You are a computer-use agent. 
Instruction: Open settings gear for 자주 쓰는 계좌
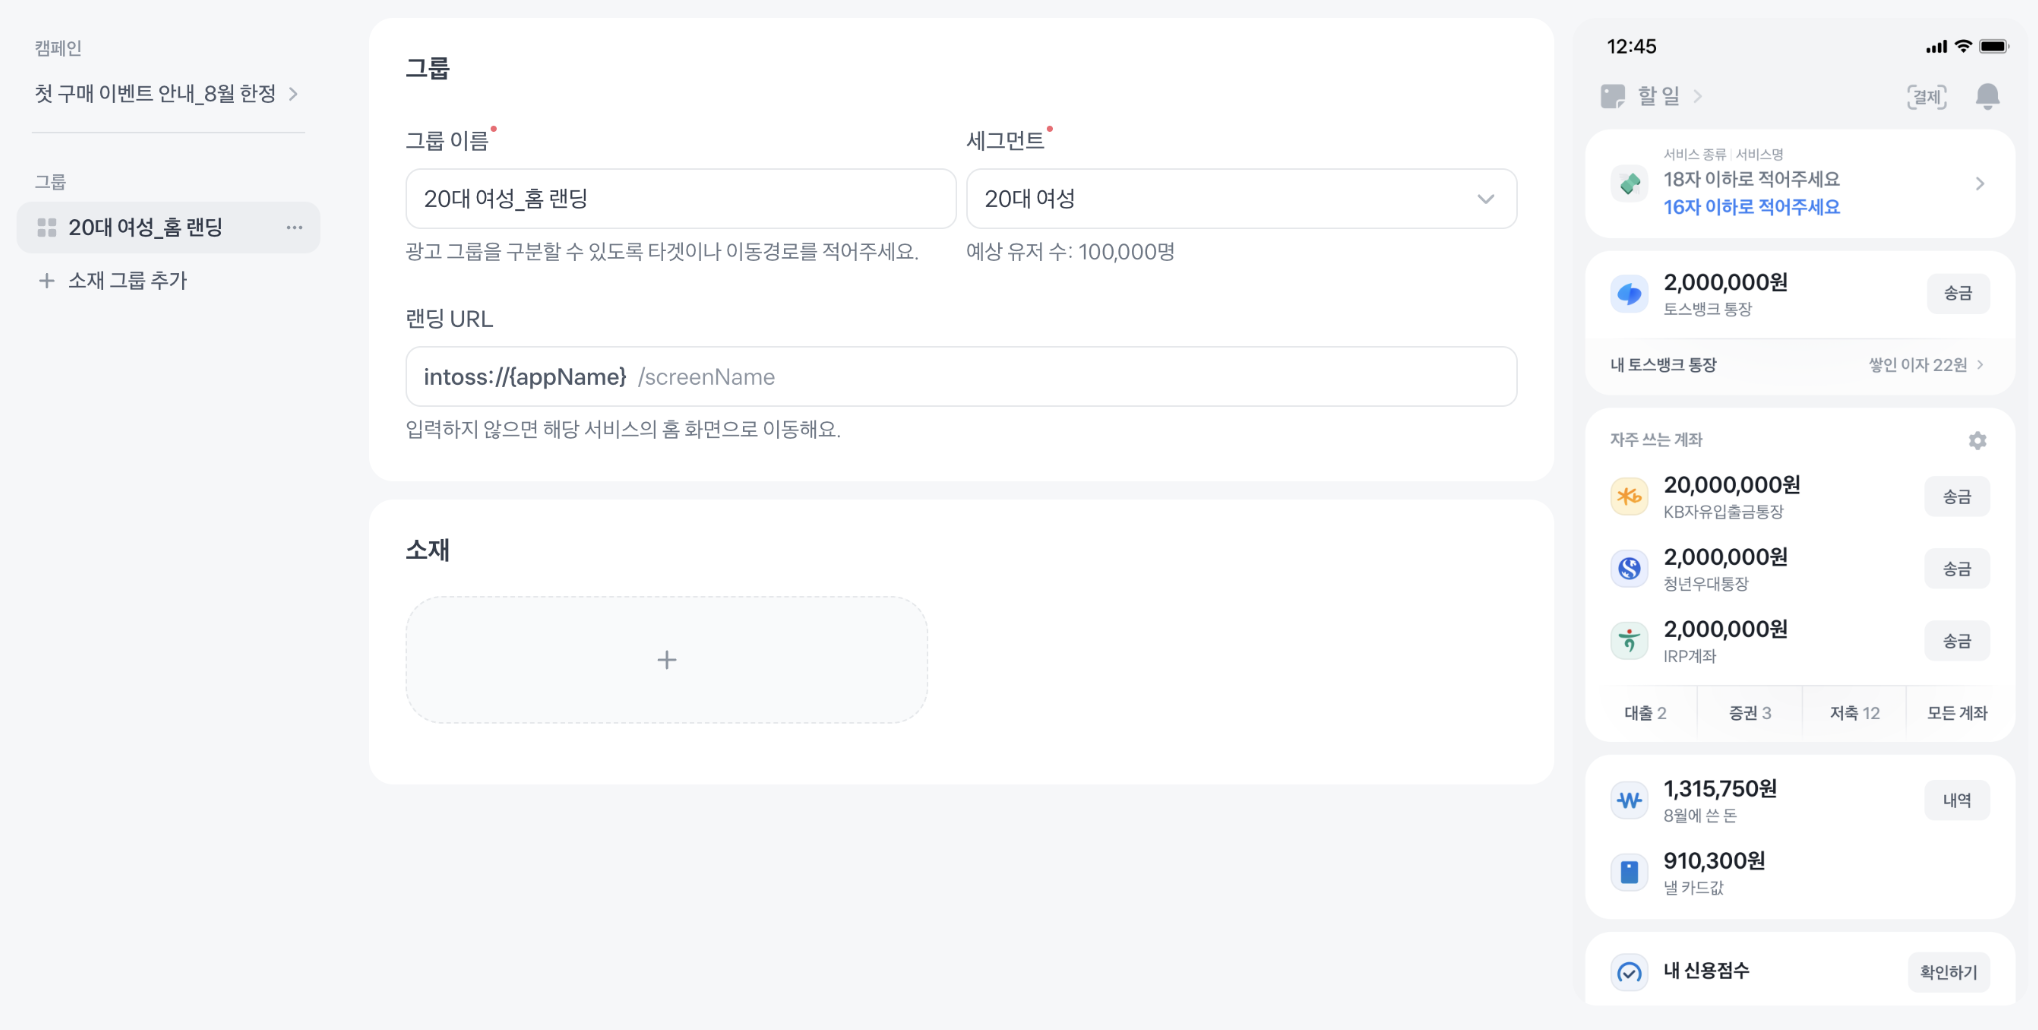click(1977, 441)
